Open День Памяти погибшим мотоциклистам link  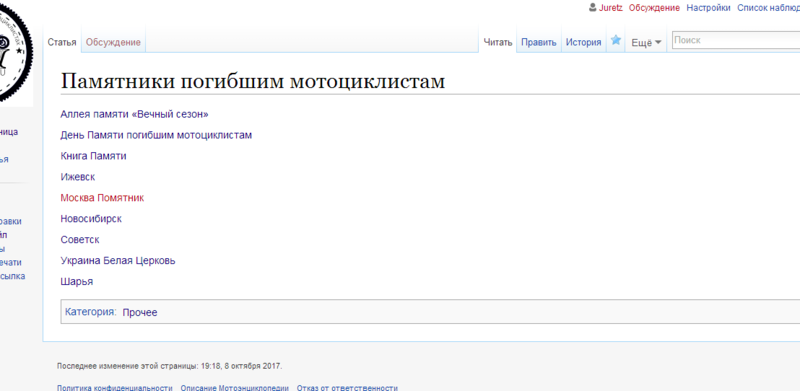click(x=156, y=135)
